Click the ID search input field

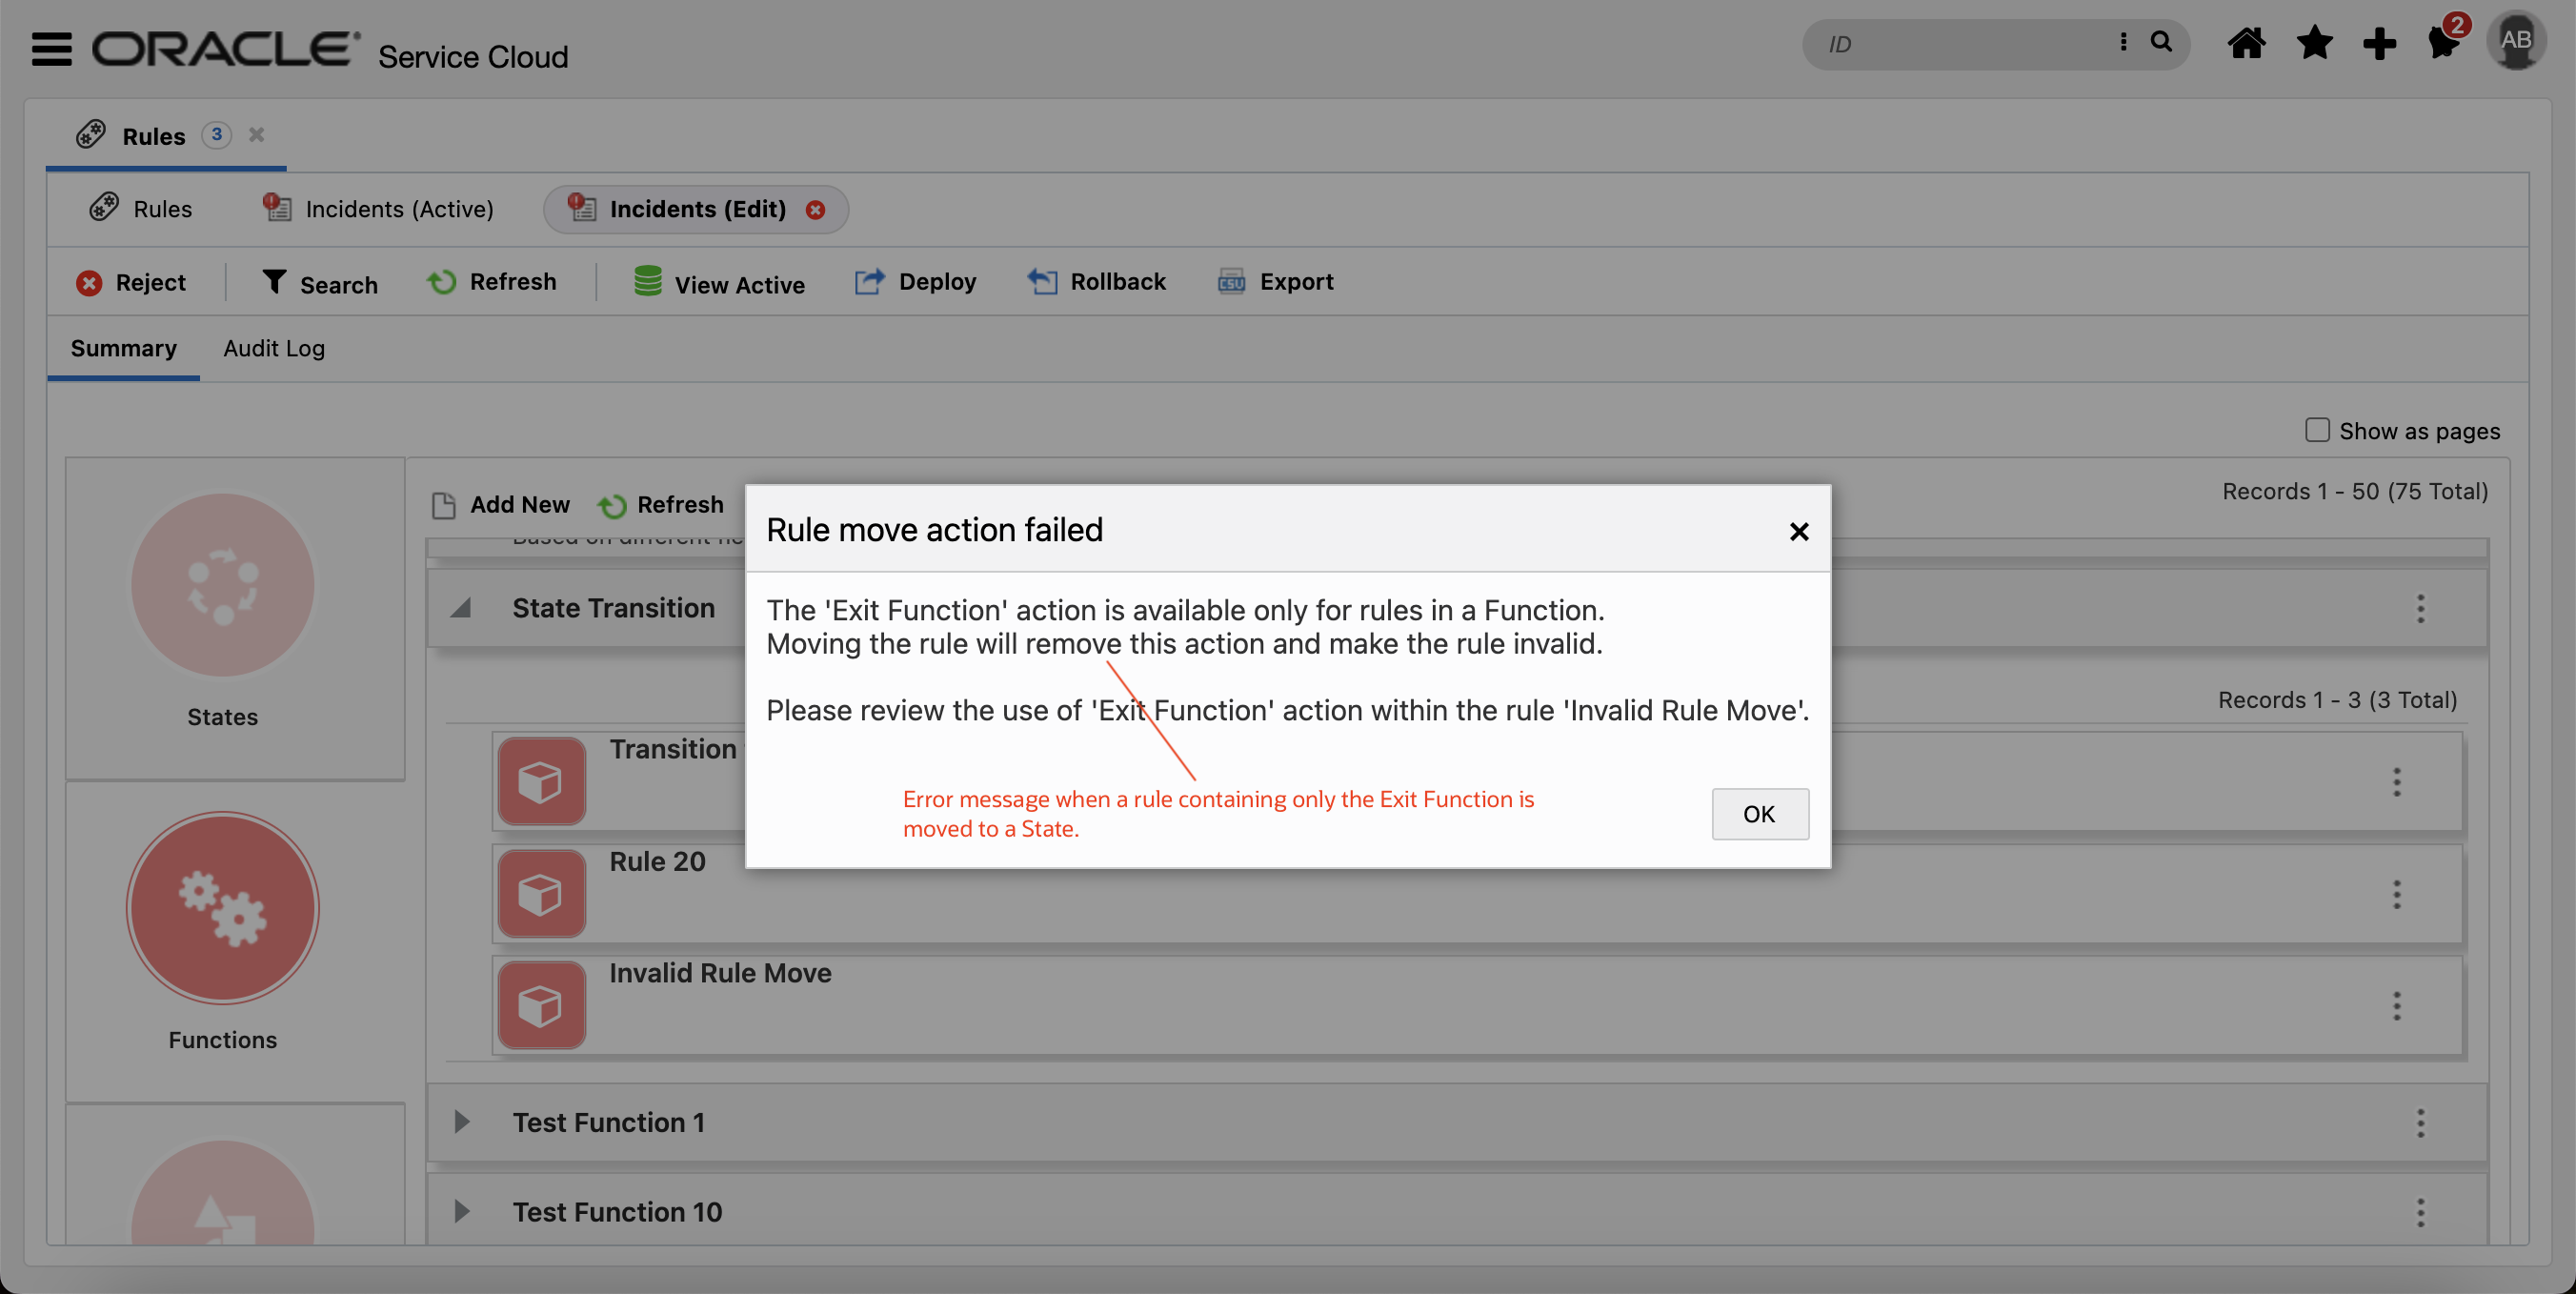point(1946,43)
